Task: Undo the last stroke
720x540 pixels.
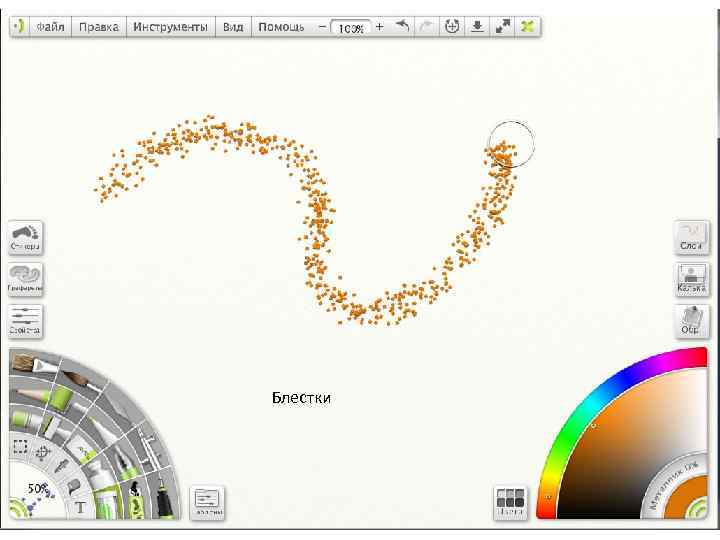Action: click(402, 27)
